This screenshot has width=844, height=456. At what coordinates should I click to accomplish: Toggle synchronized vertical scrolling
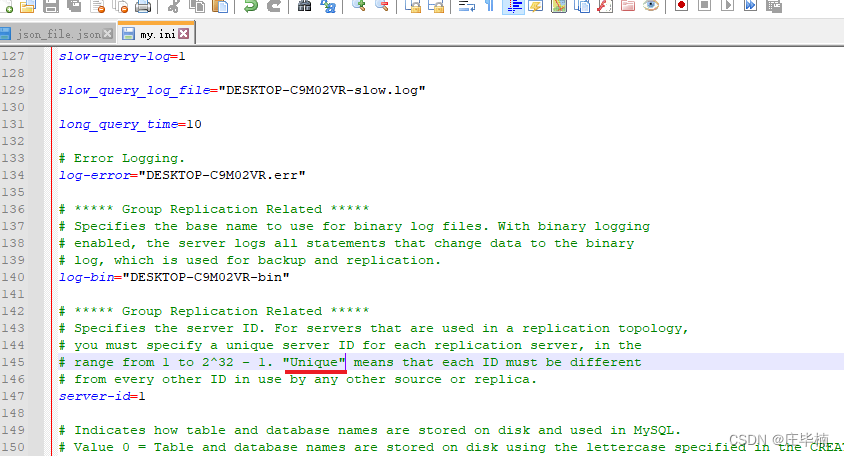click(413, 5)
